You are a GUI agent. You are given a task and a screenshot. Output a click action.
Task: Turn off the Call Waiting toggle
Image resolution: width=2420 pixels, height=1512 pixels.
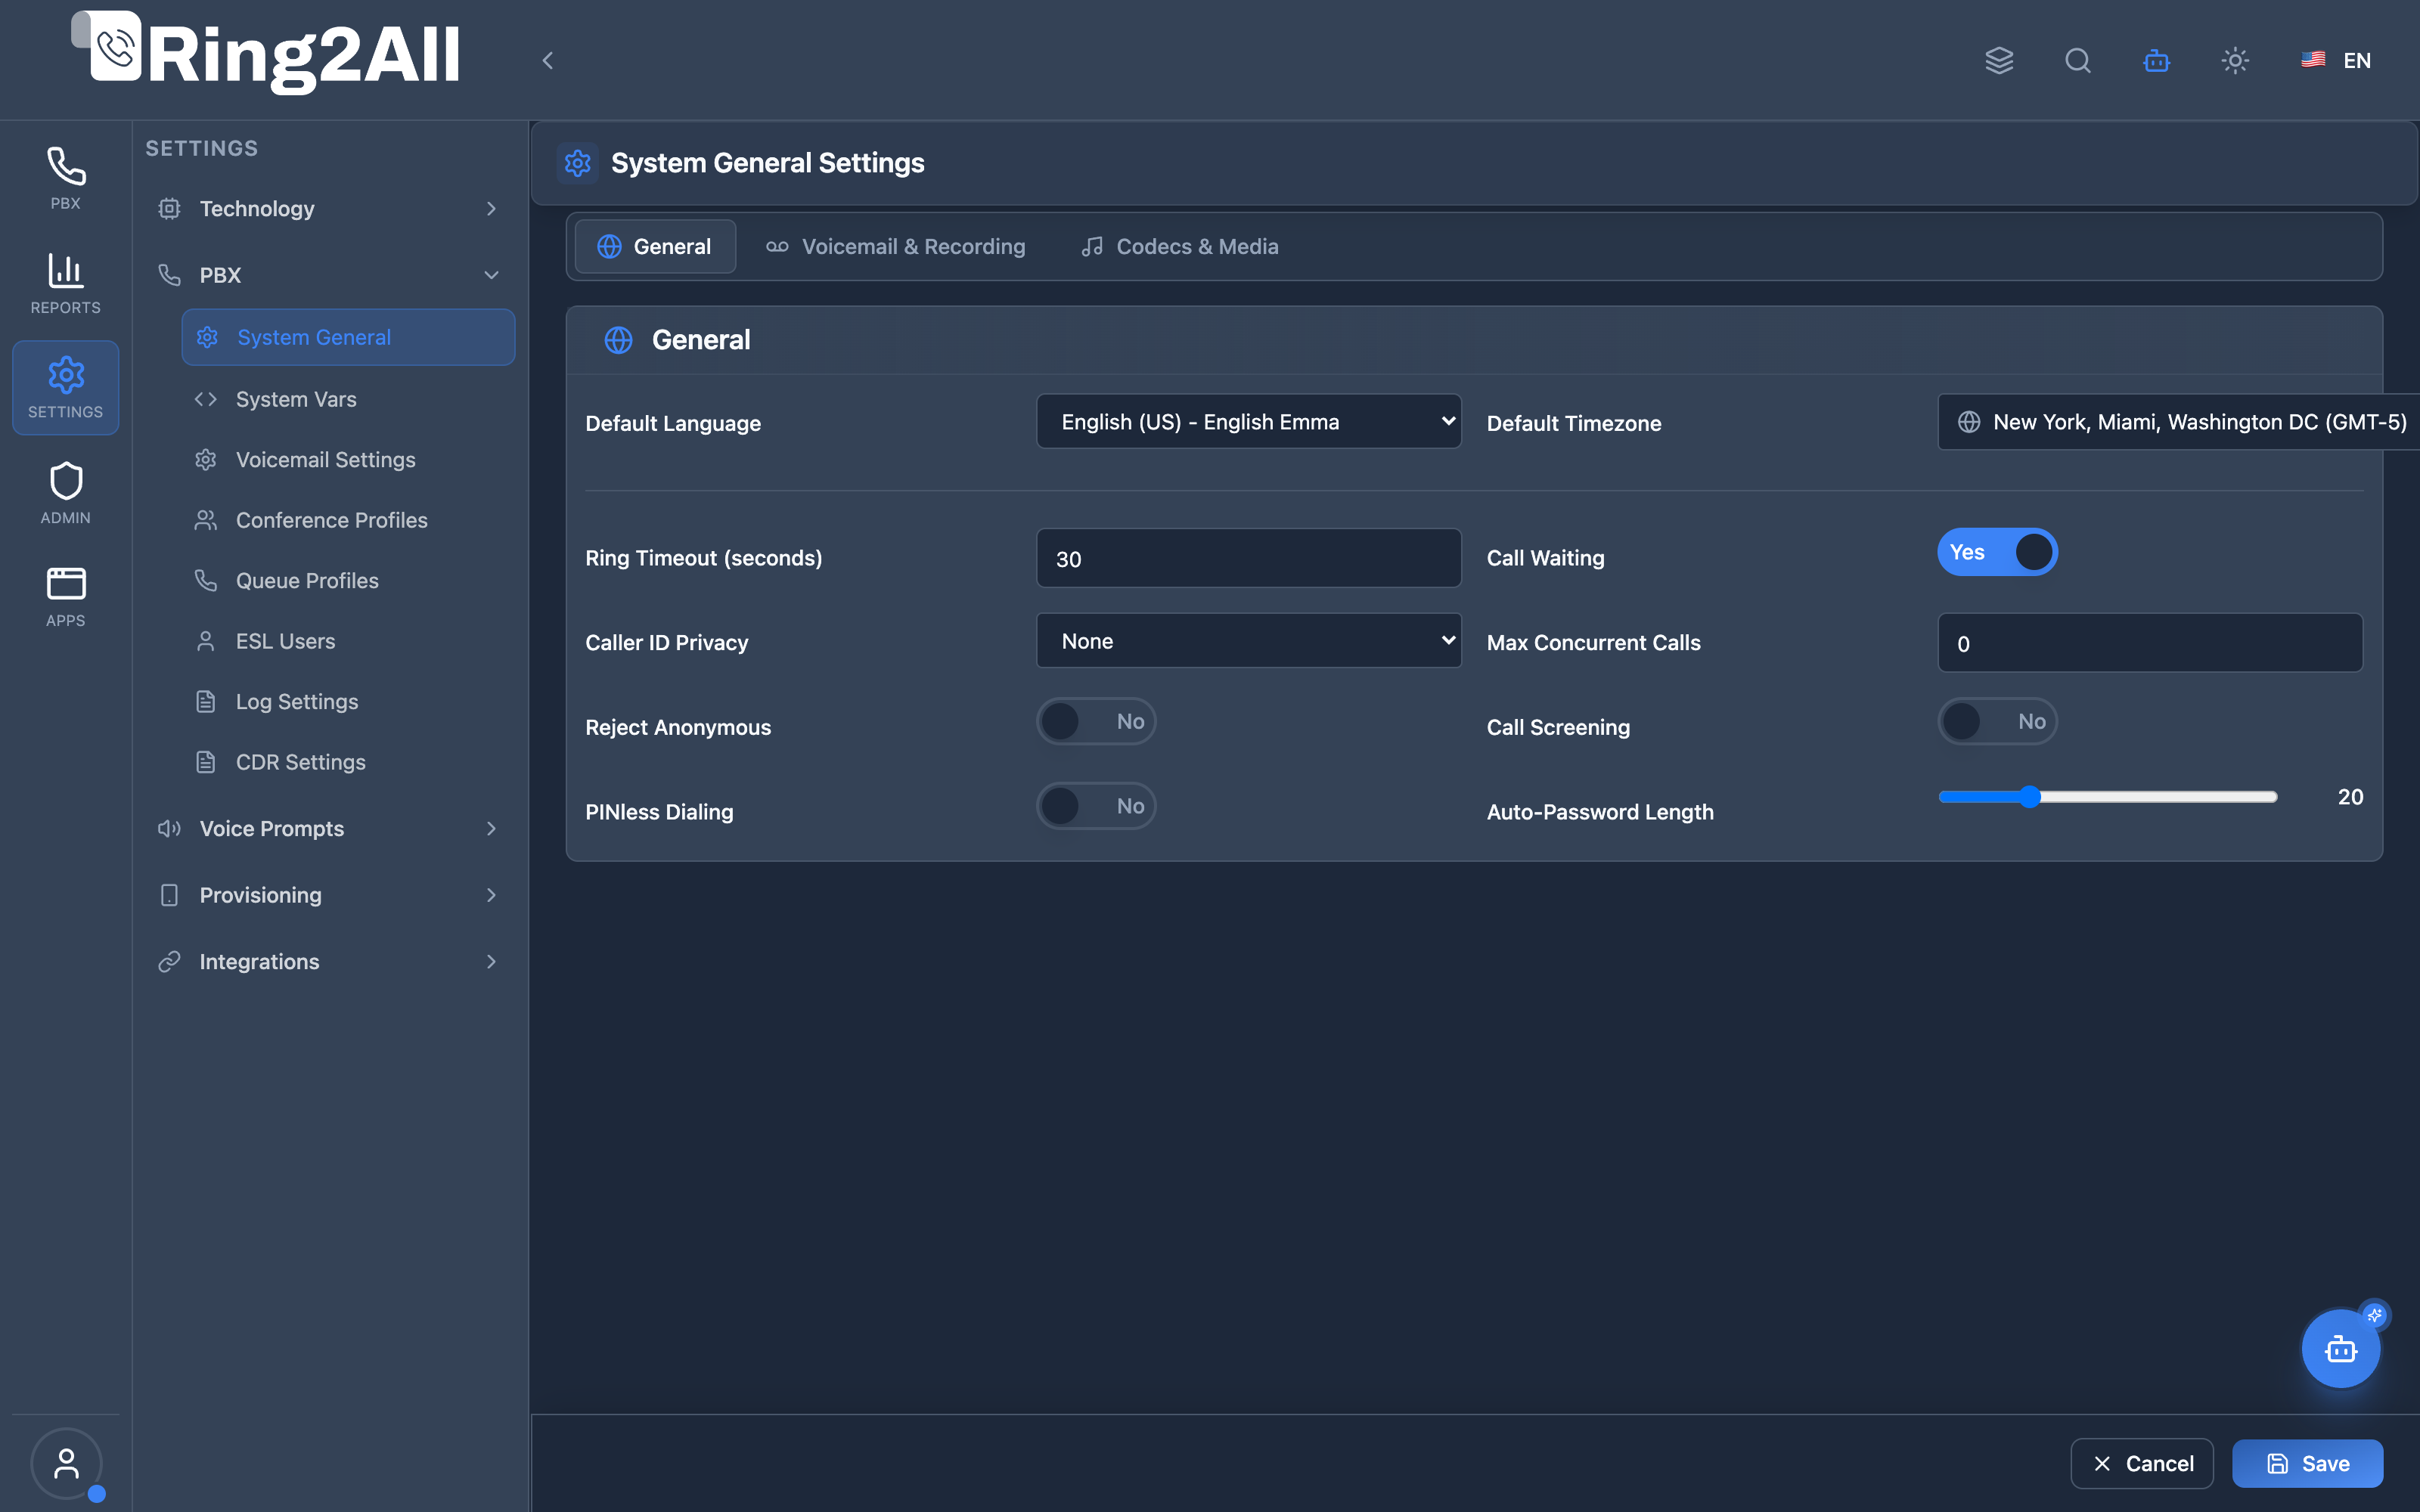coord(1997,552)
